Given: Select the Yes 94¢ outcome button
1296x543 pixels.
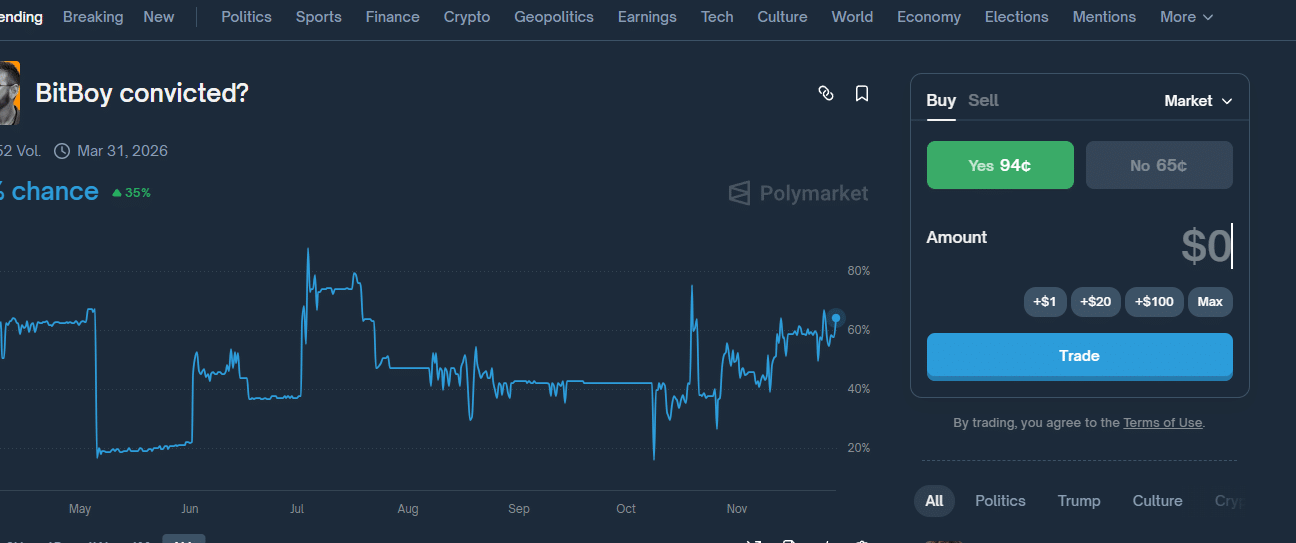Looking at the screenshot, I should click(1000, 165).
